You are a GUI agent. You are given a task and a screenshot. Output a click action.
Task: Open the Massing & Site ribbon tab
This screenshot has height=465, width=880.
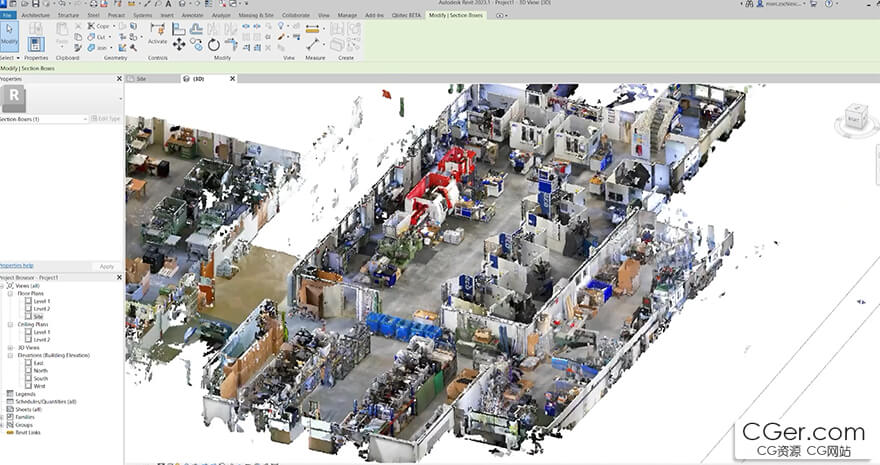pos(255,16)
